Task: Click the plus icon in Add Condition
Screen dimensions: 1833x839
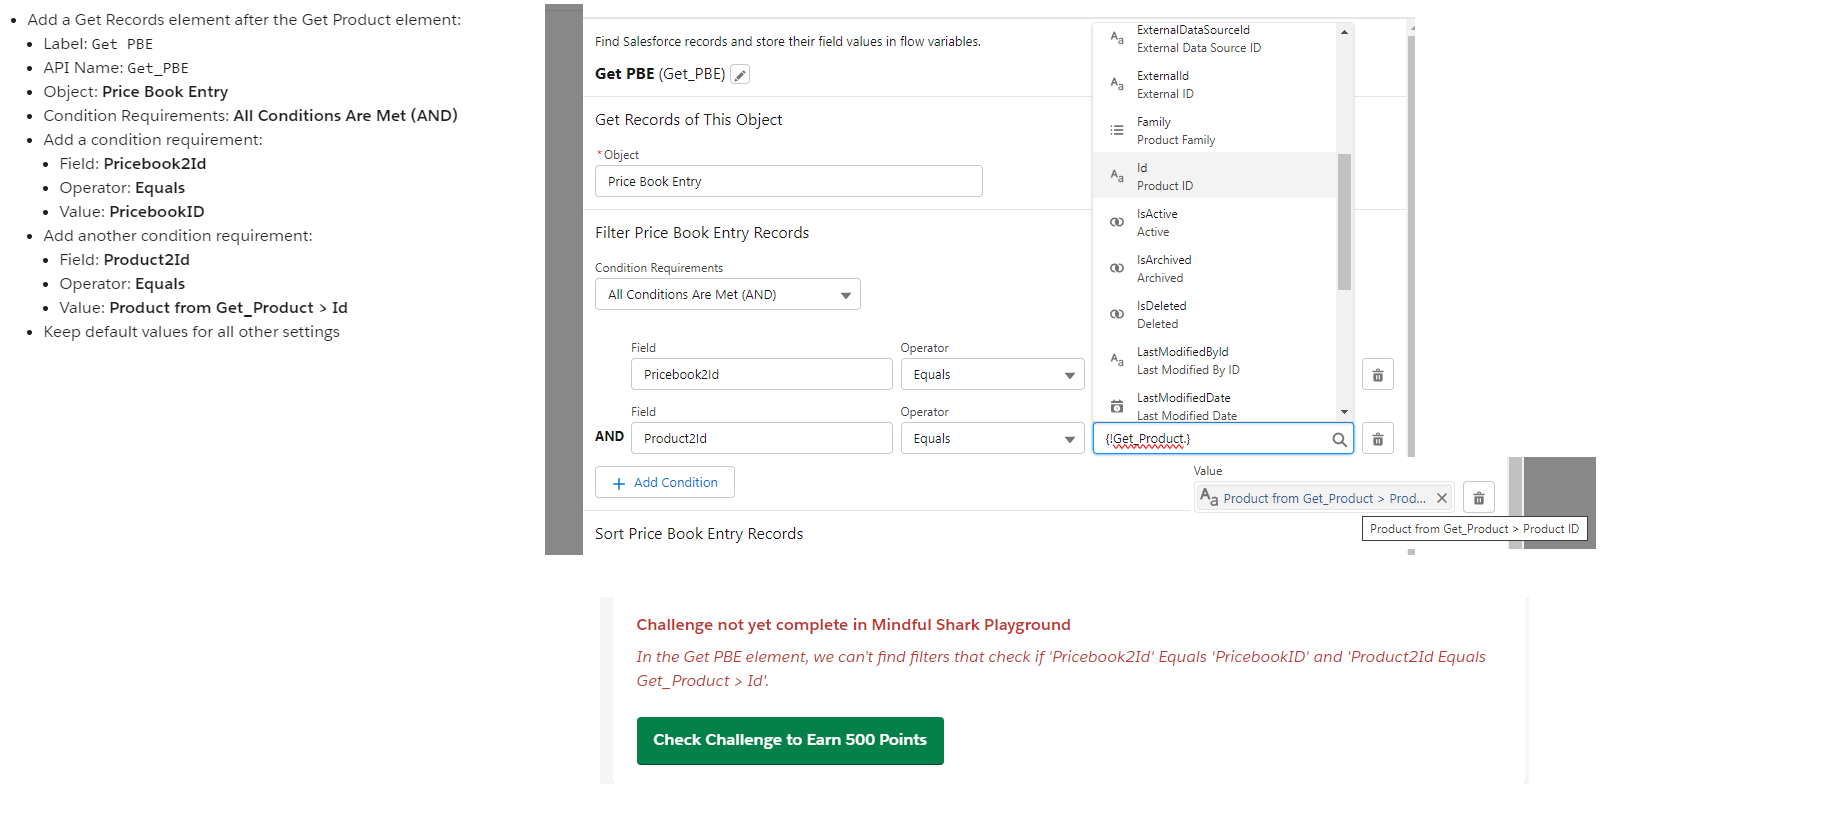Action: pyautogui.click(x=619, y=483)
